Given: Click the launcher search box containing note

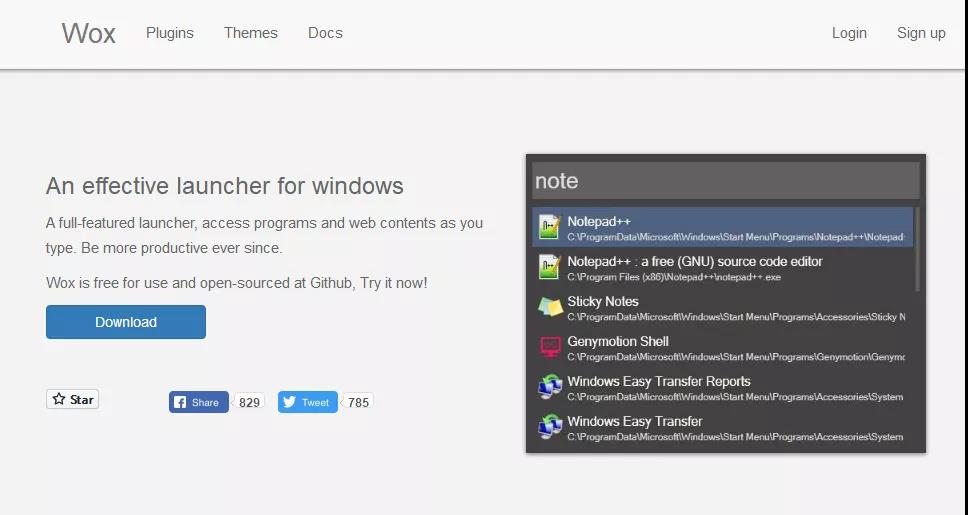Looking at the screenshot, I should coord(725,181).
